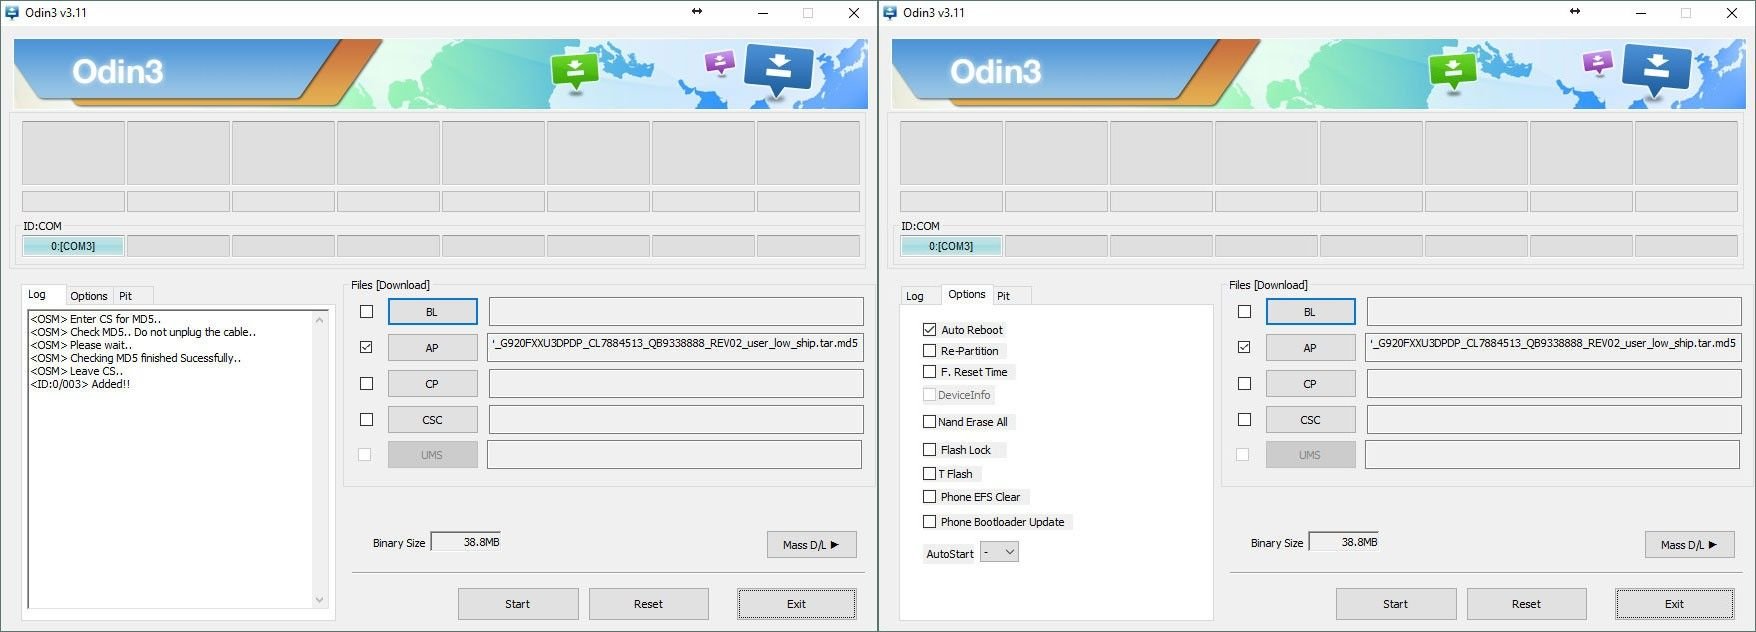Click the BL file path field in the Log-view window
This screenshot has height=632, width=1756.
pyautogui.click(x=676, y=312)
